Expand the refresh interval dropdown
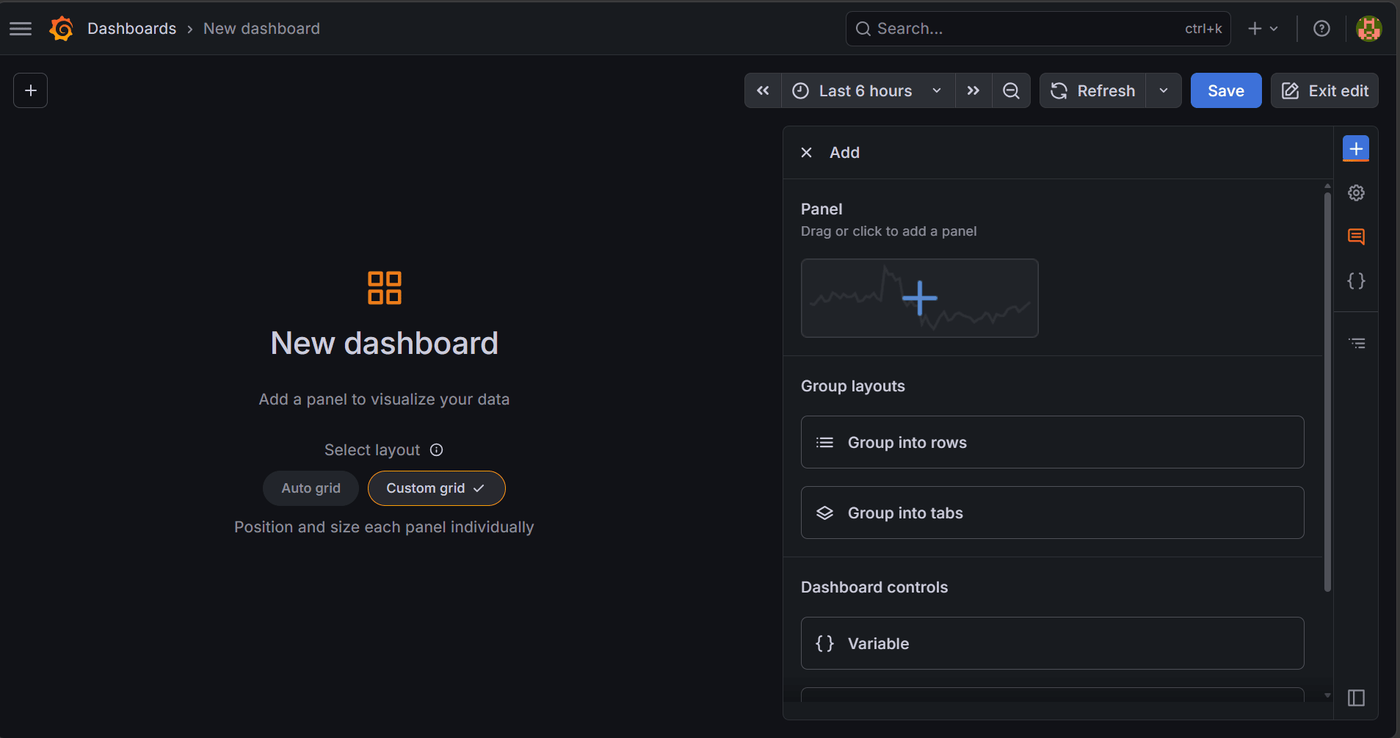The height and width of the screenshot is (738, 1400). click(1163, 91)
